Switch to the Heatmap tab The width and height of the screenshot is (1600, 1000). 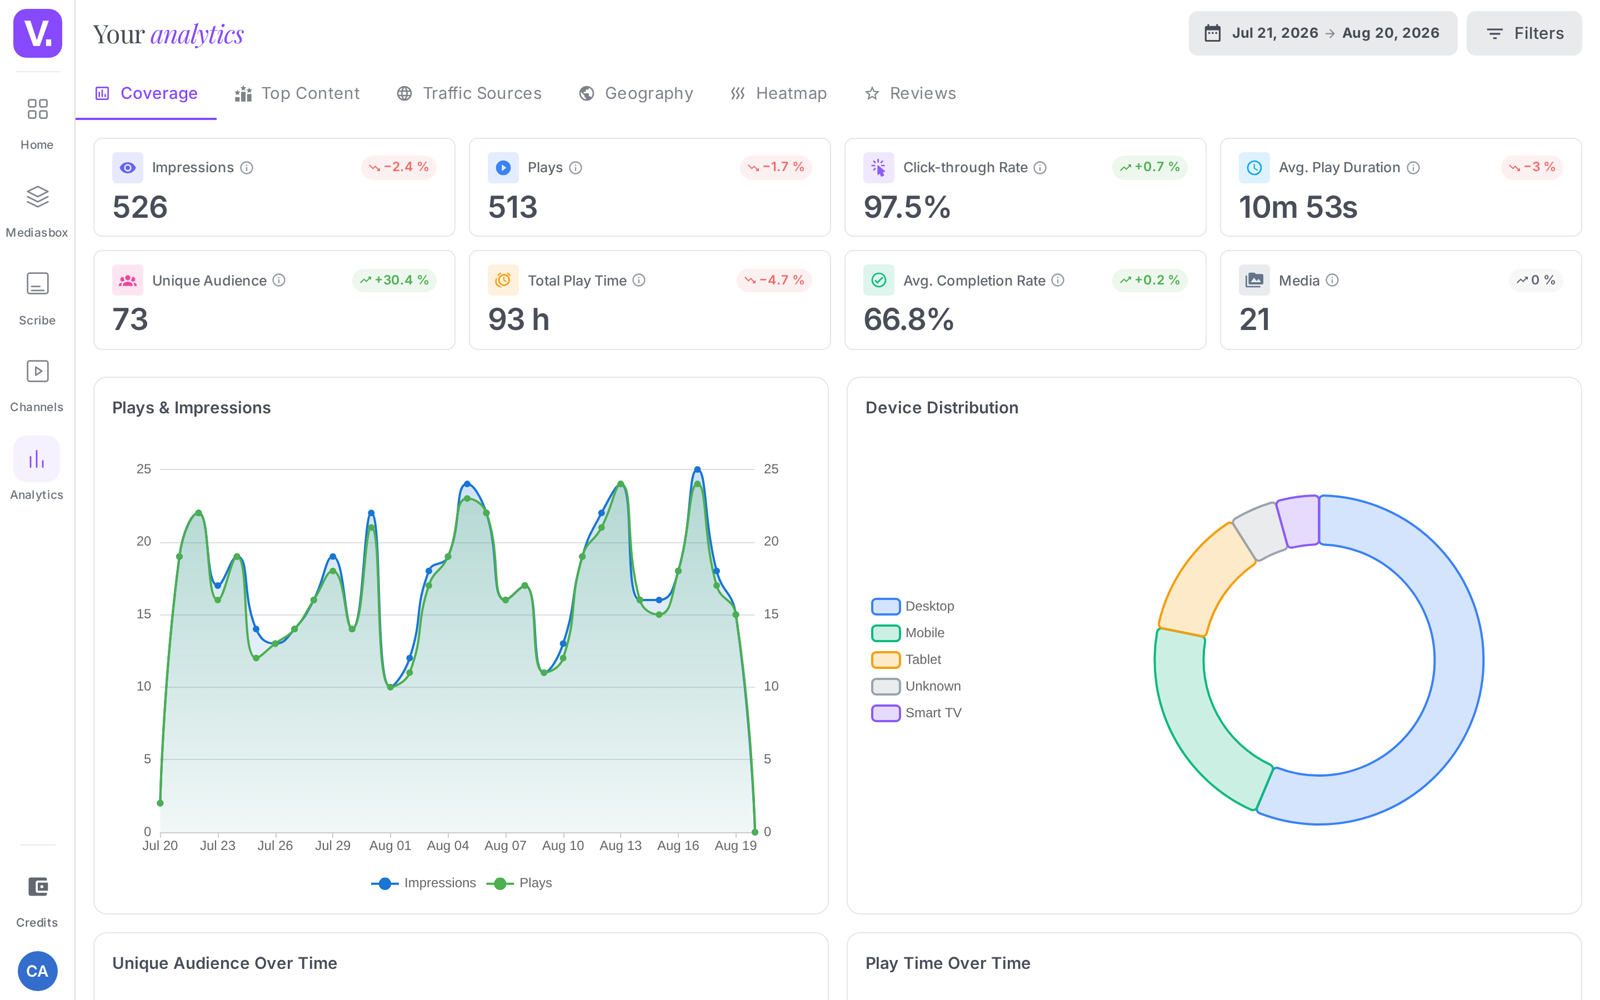coord(778,93)
